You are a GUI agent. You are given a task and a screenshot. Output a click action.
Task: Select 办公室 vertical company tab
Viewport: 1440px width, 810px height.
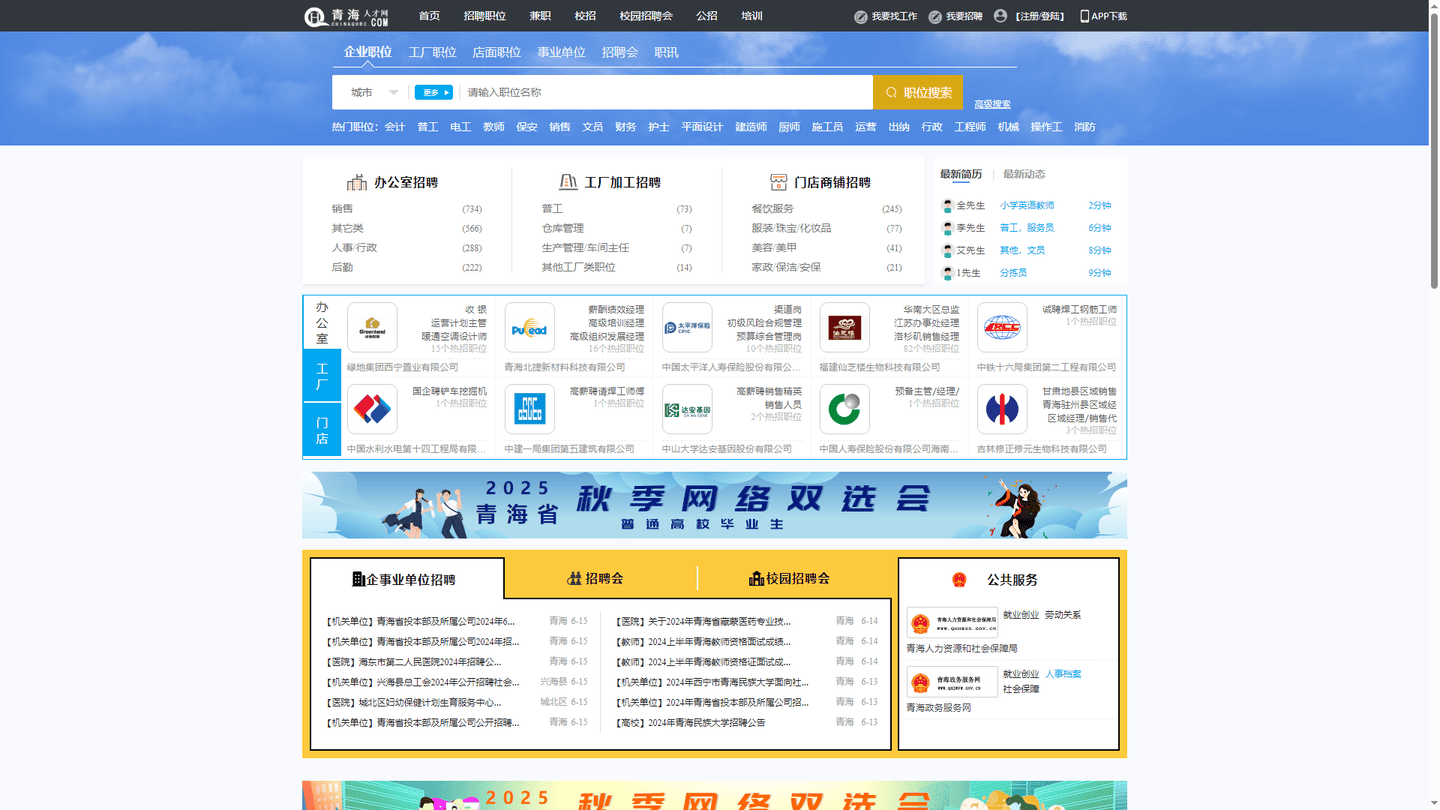tap(322, 323)
